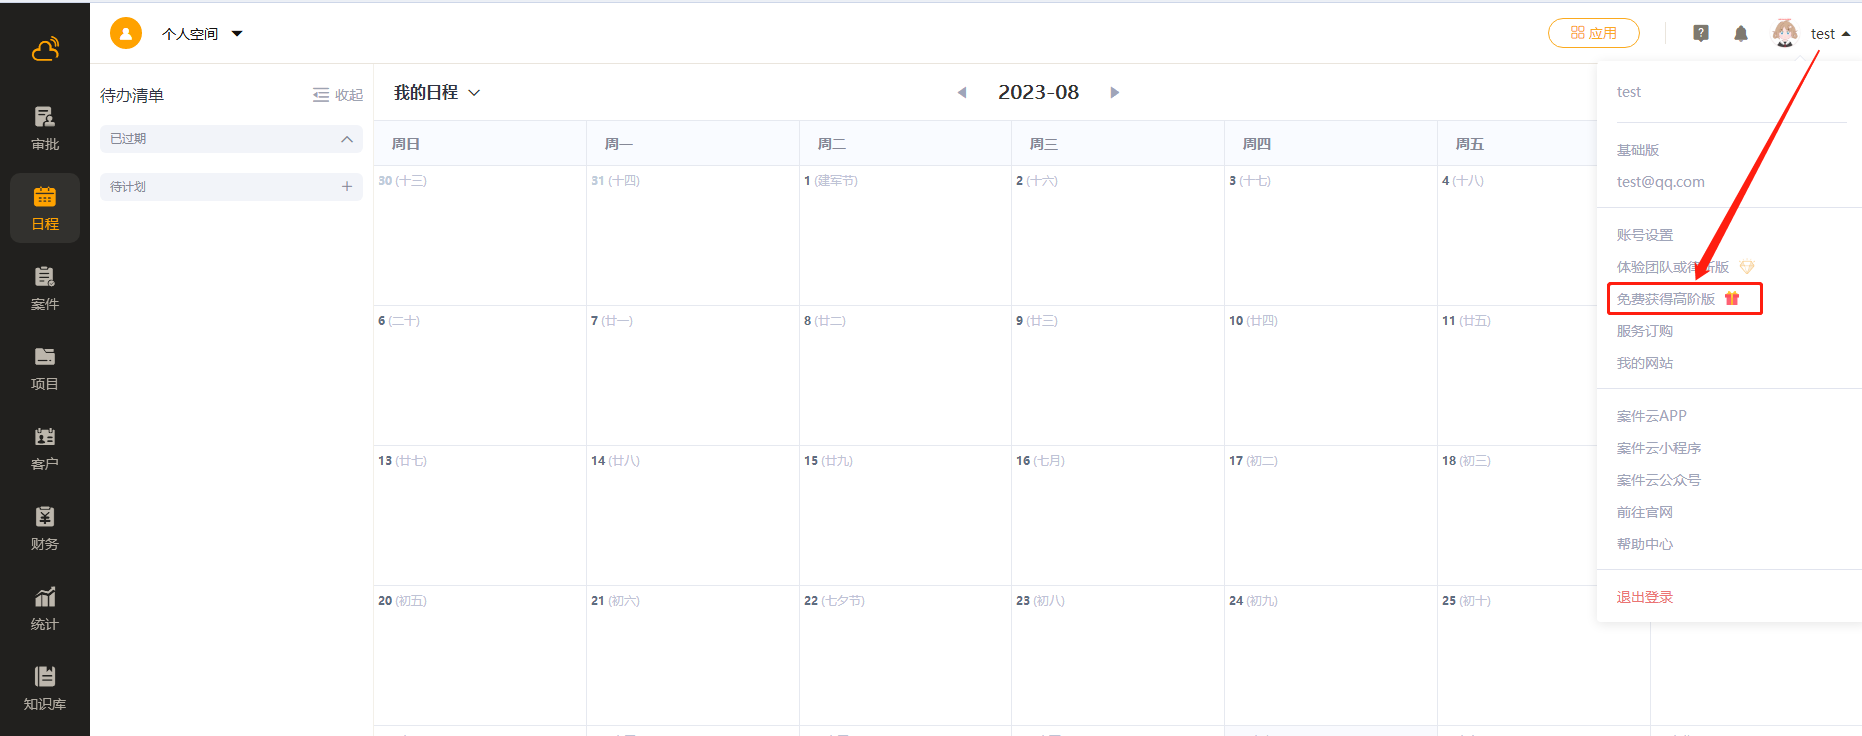Open 账号设置 account settings

pos(1645,235)
